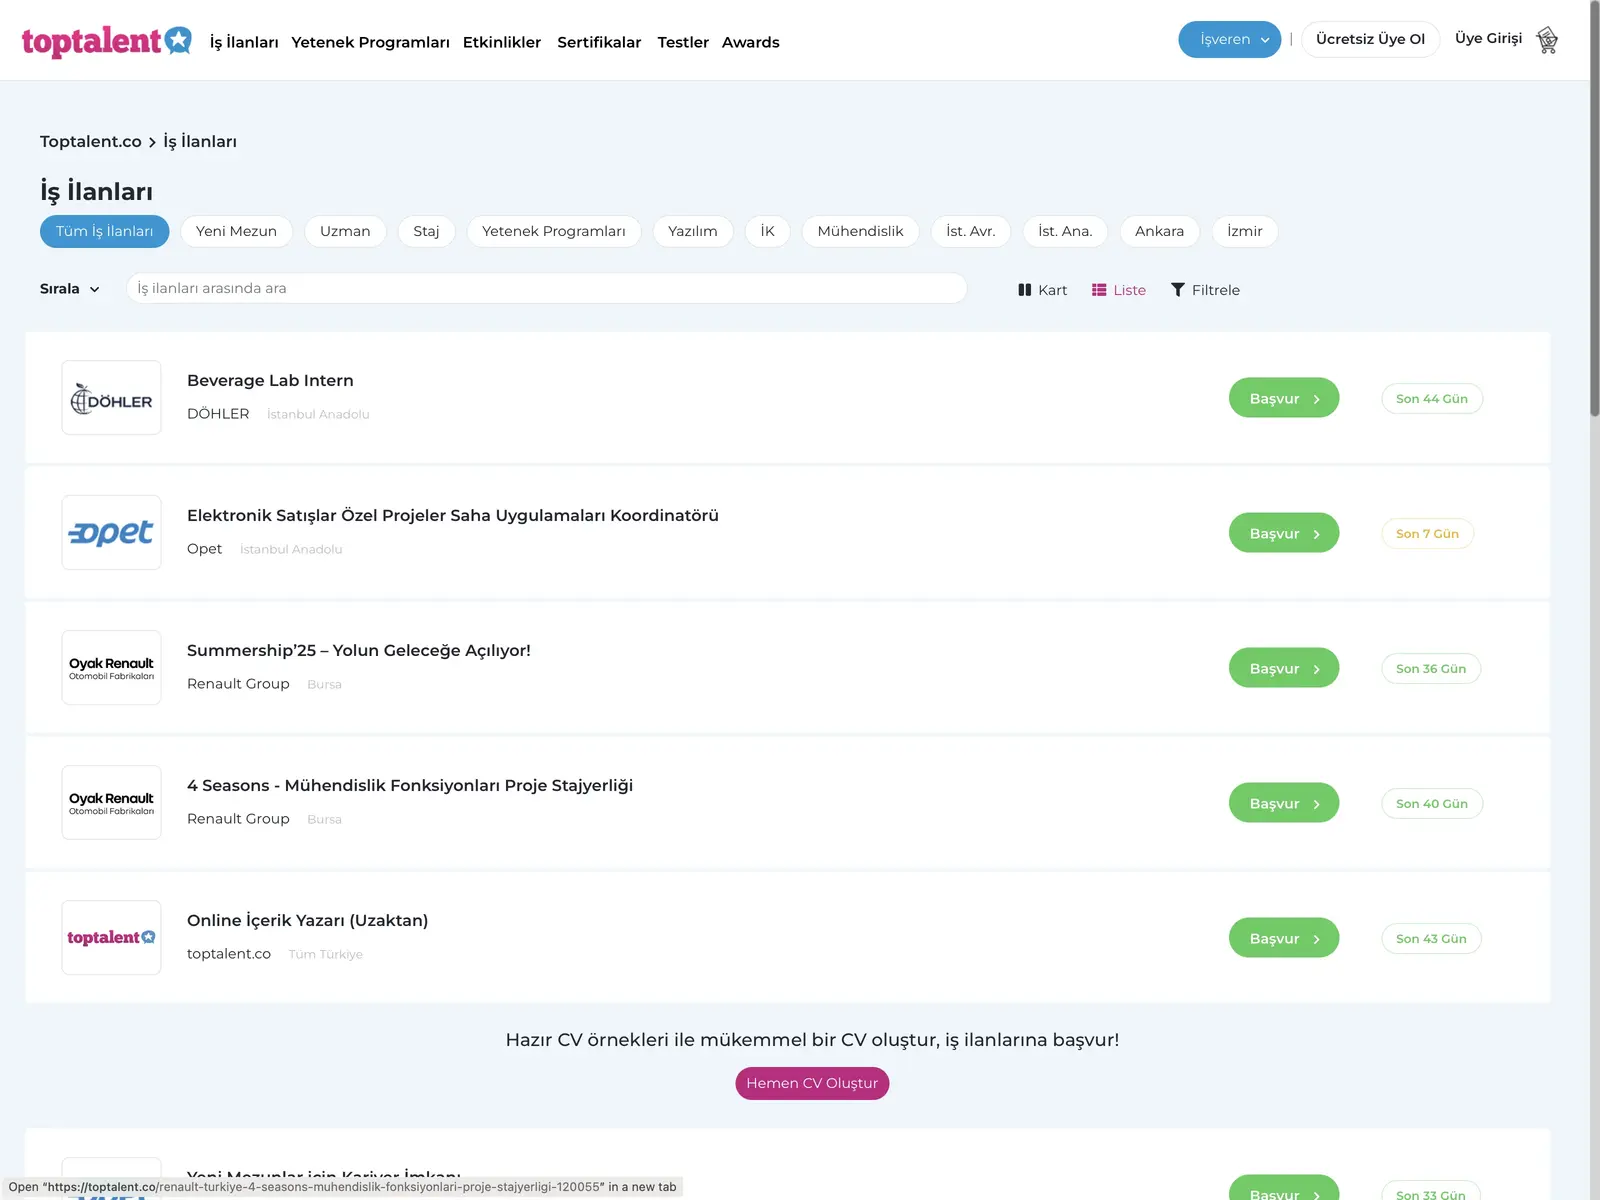Go to the Awards page

coord(750,42)
